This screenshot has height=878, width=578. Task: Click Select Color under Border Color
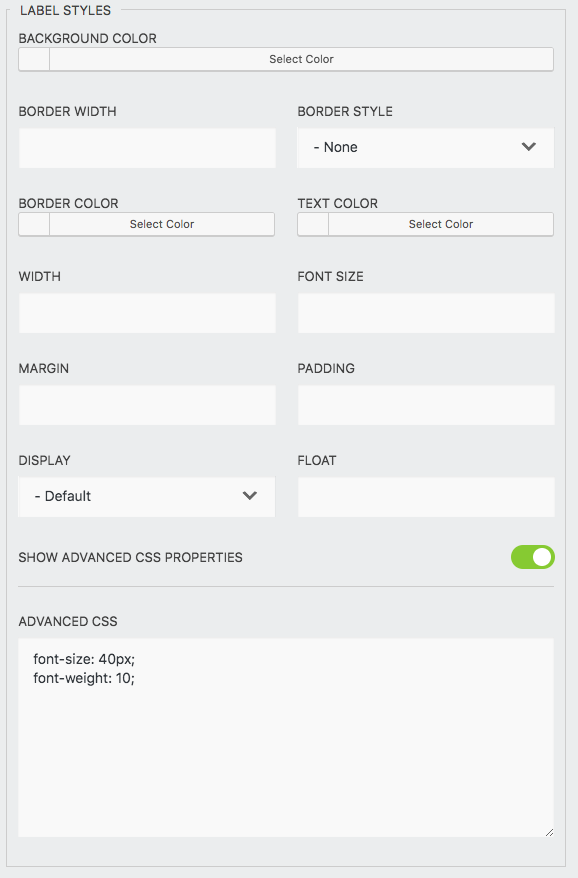coord(161,224)
